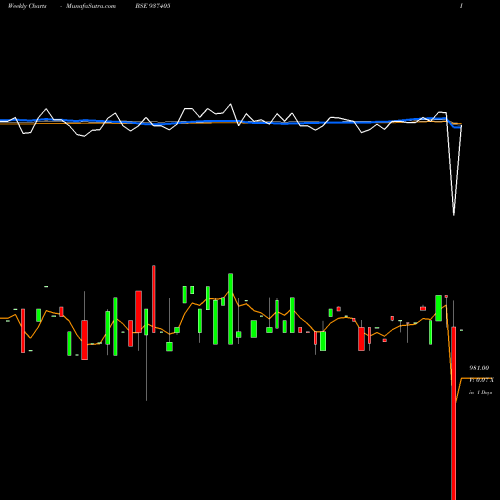Image resolution: width=500 pixels, height=500 pixels.
Task: Click the 'in 1 Days' label
Action: [480, 393]
